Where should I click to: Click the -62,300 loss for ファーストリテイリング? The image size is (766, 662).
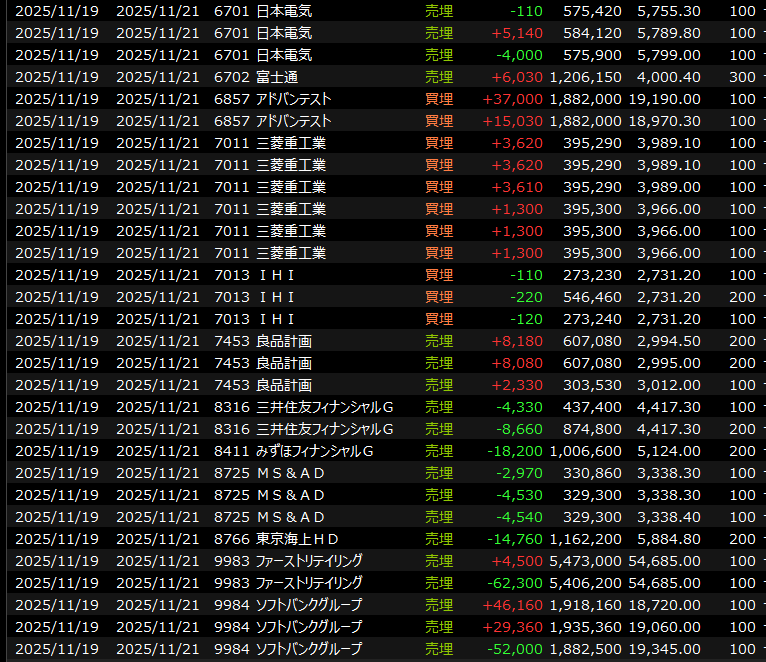(x=515, y=583)
